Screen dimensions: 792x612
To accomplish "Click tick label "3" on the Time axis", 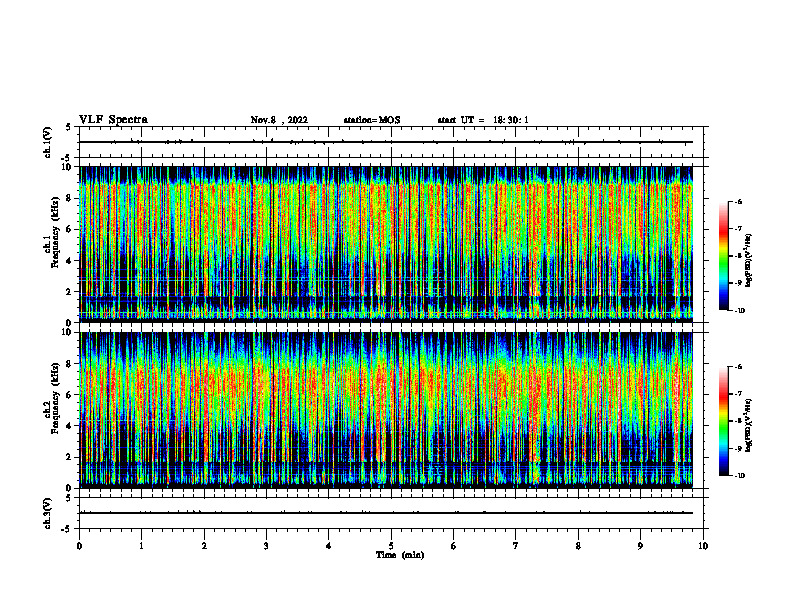I will 266,546.
